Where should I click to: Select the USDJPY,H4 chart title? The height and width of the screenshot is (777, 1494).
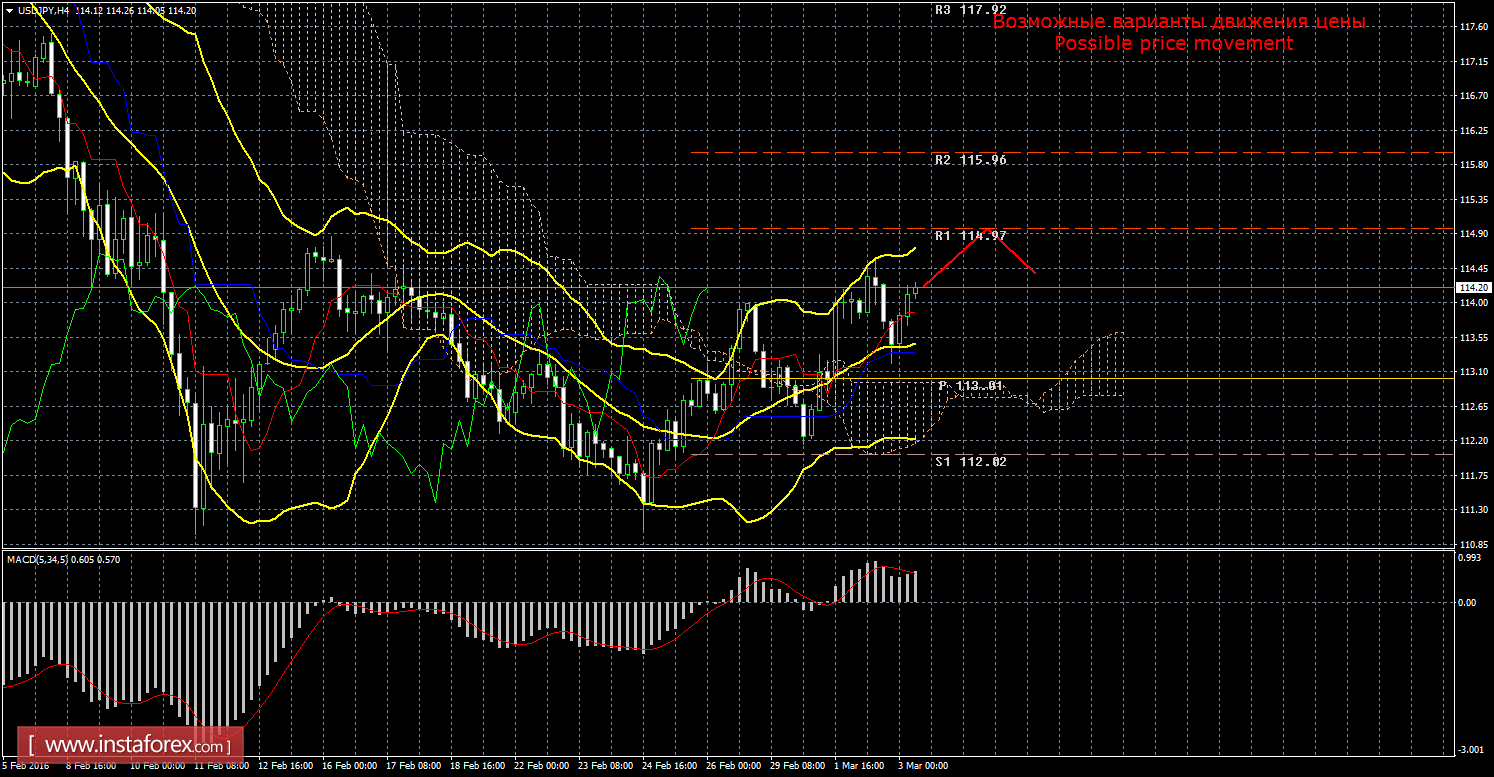pos(43,10)
